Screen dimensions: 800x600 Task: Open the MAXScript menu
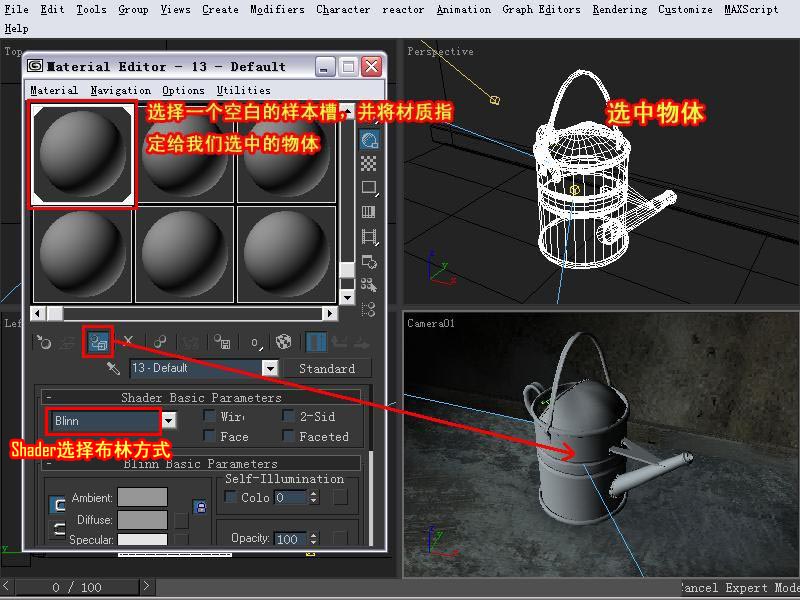(751, 9)
